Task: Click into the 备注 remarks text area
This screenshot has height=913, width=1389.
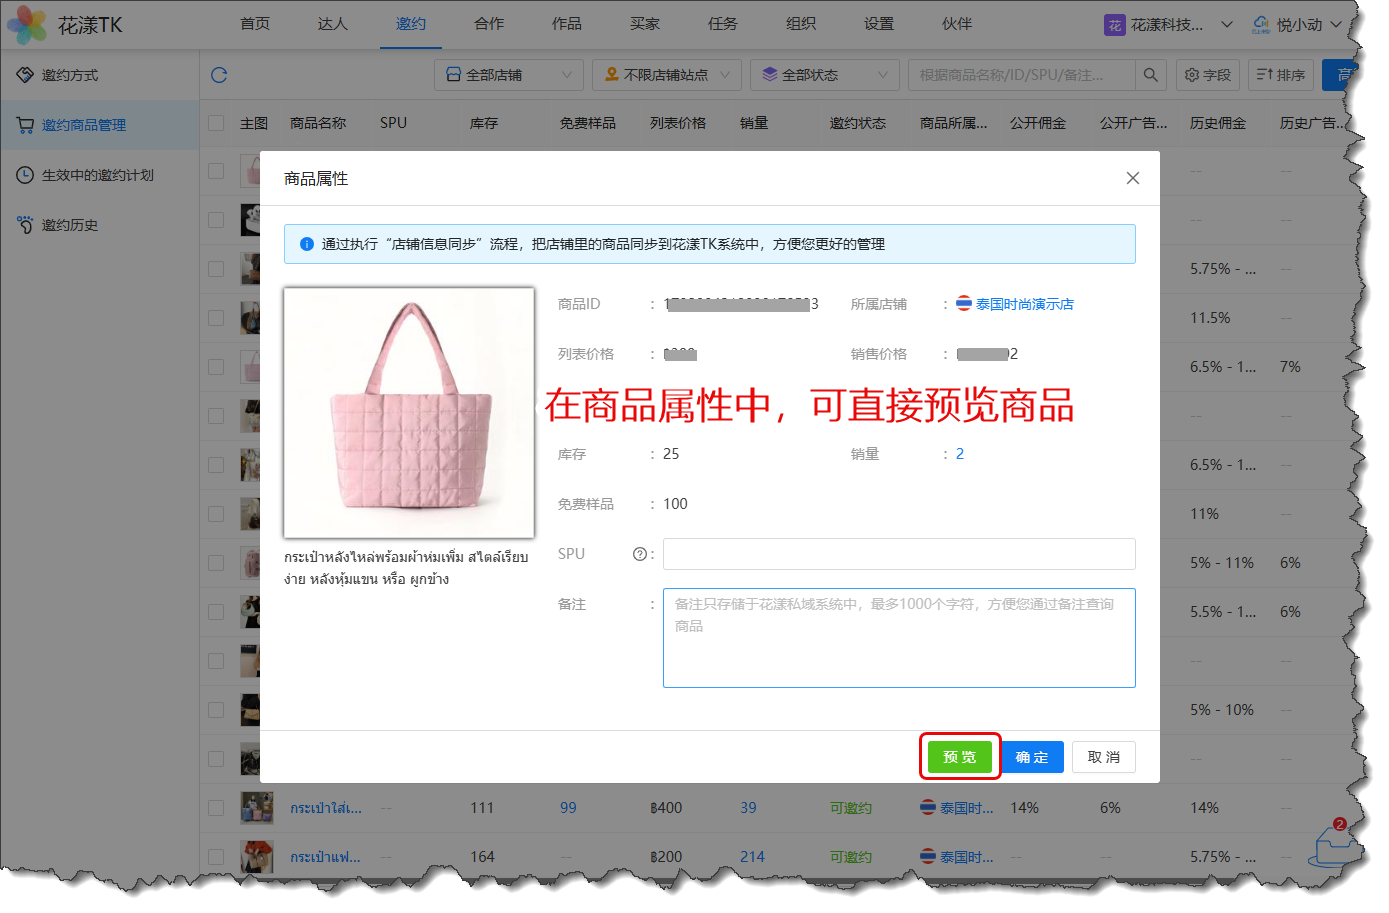Action: click(x=898, y=638)
